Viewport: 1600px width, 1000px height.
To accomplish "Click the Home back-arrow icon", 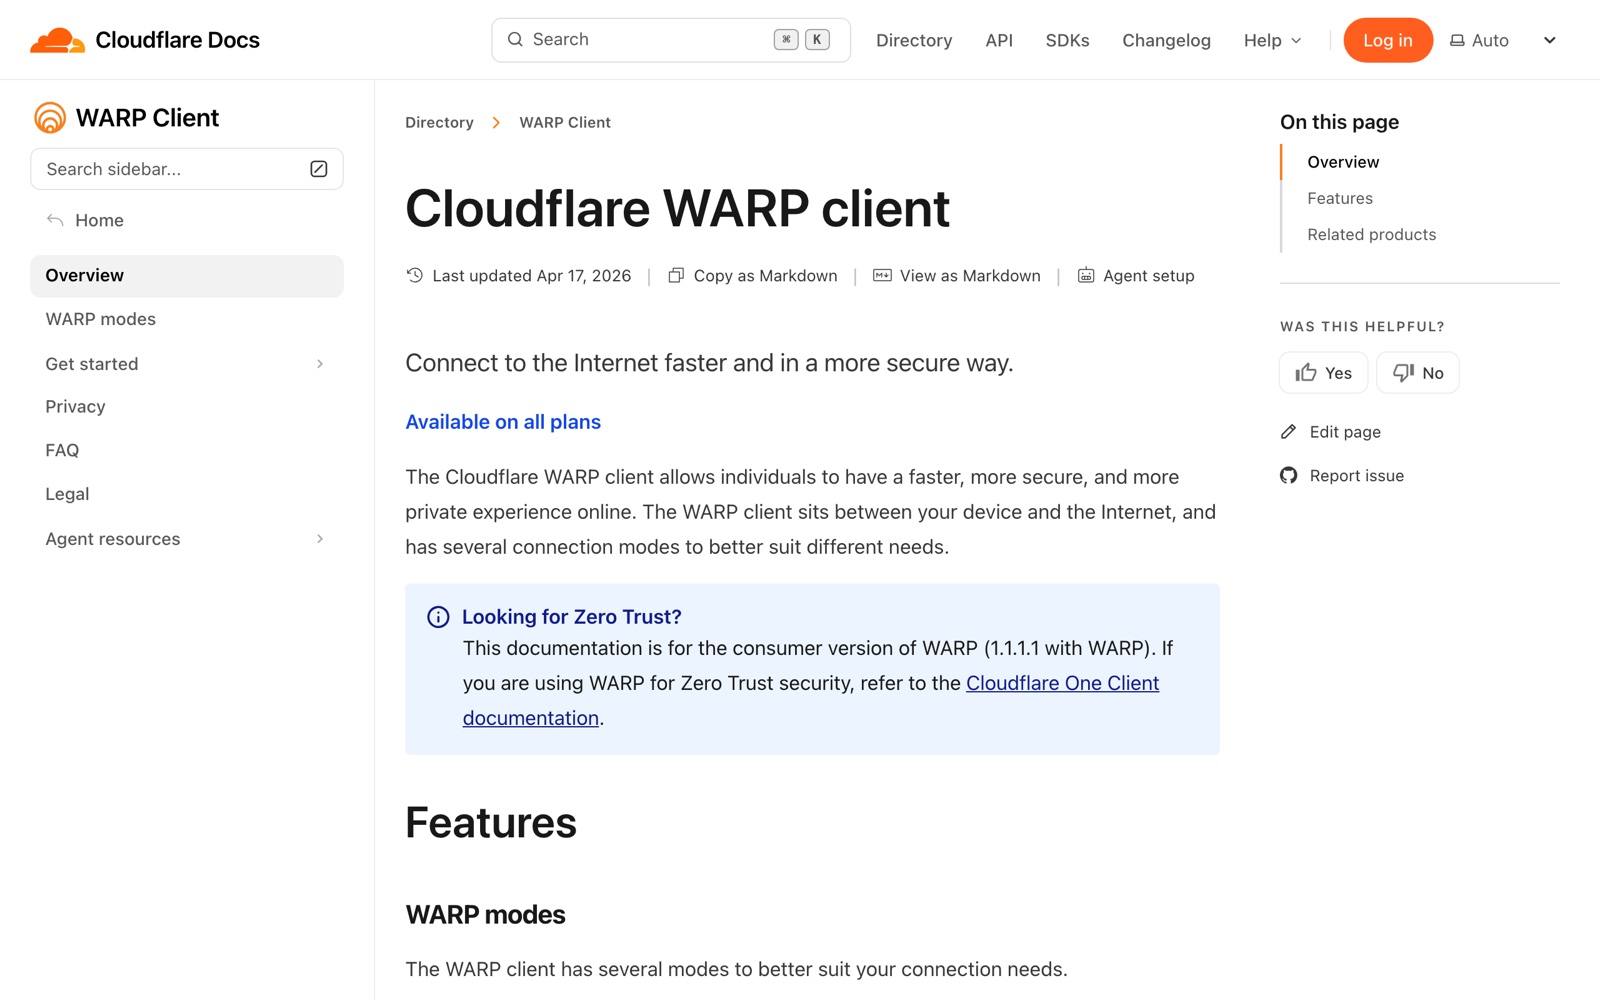I will coord(55,220).
